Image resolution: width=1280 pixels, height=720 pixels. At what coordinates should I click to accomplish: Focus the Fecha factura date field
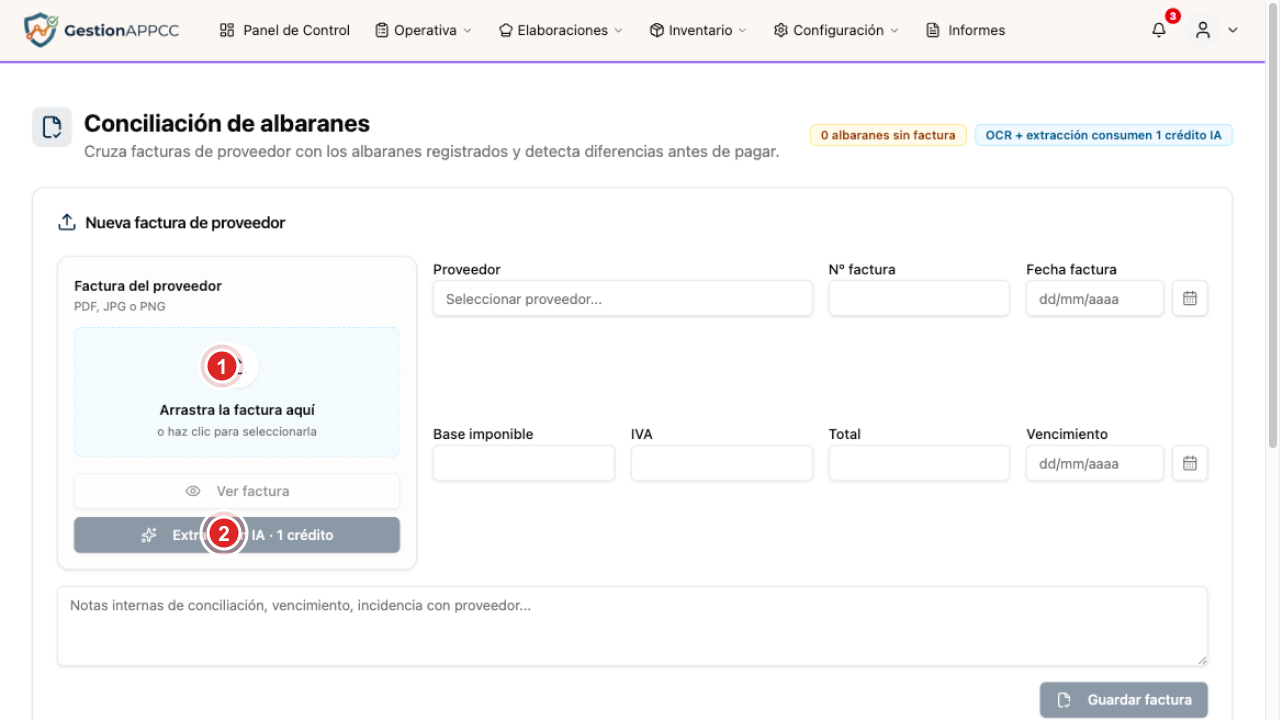coord(1095,298)
